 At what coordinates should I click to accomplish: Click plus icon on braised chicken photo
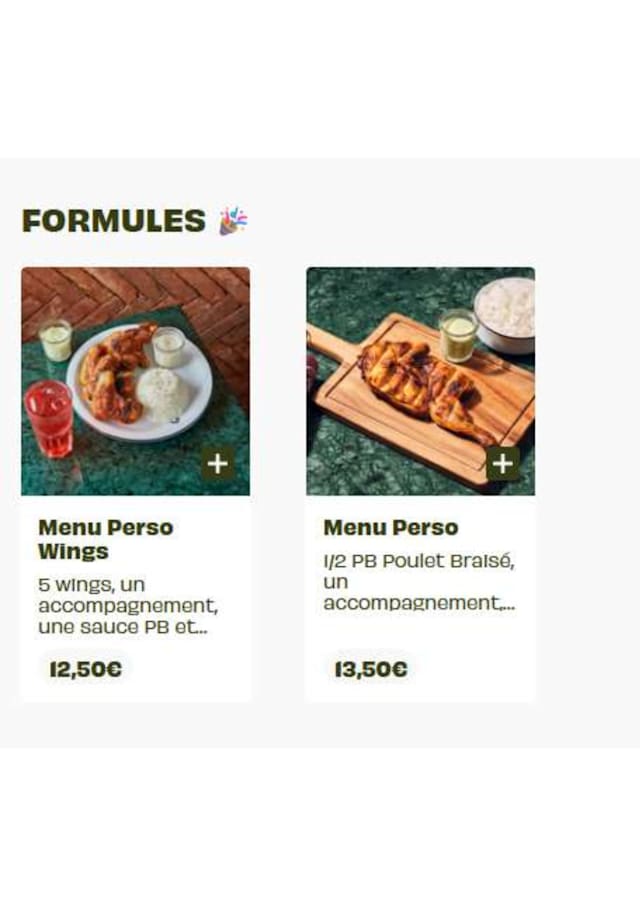(502, 463)
